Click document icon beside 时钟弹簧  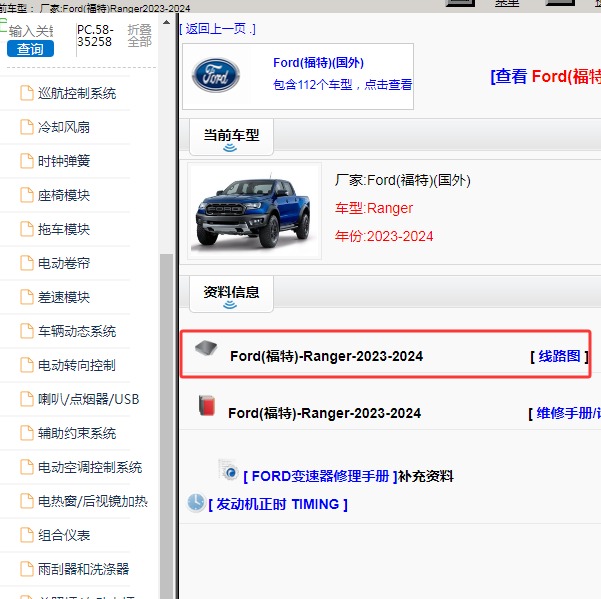coord(26,161)
